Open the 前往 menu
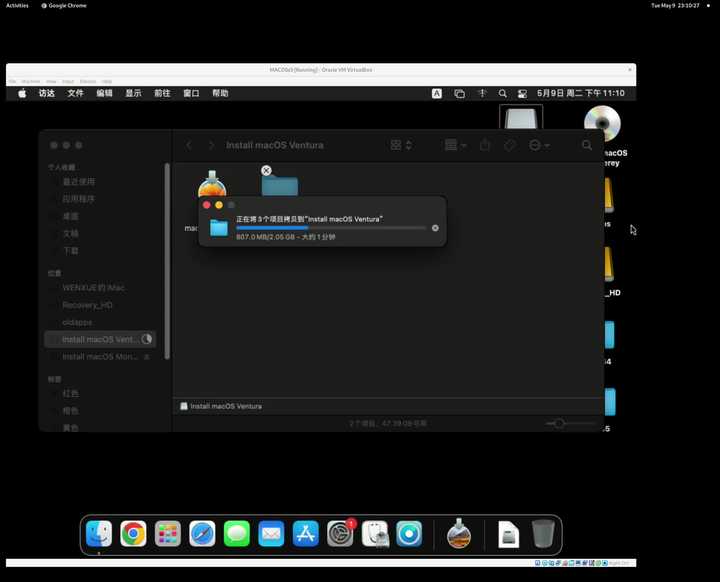The width and height of the screenshot is (720, 582). pyautogui.click(x=162, y=93)
